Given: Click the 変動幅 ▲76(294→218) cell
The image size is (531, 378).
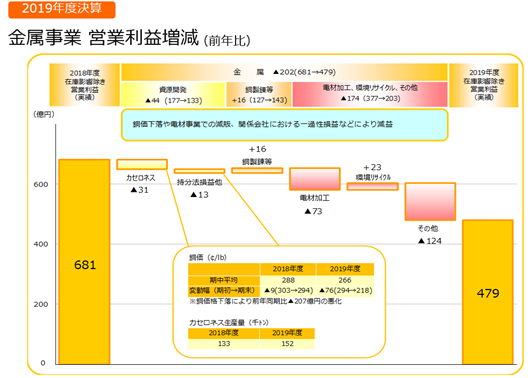Looking at the screenshot, I should tap(345, 291).
